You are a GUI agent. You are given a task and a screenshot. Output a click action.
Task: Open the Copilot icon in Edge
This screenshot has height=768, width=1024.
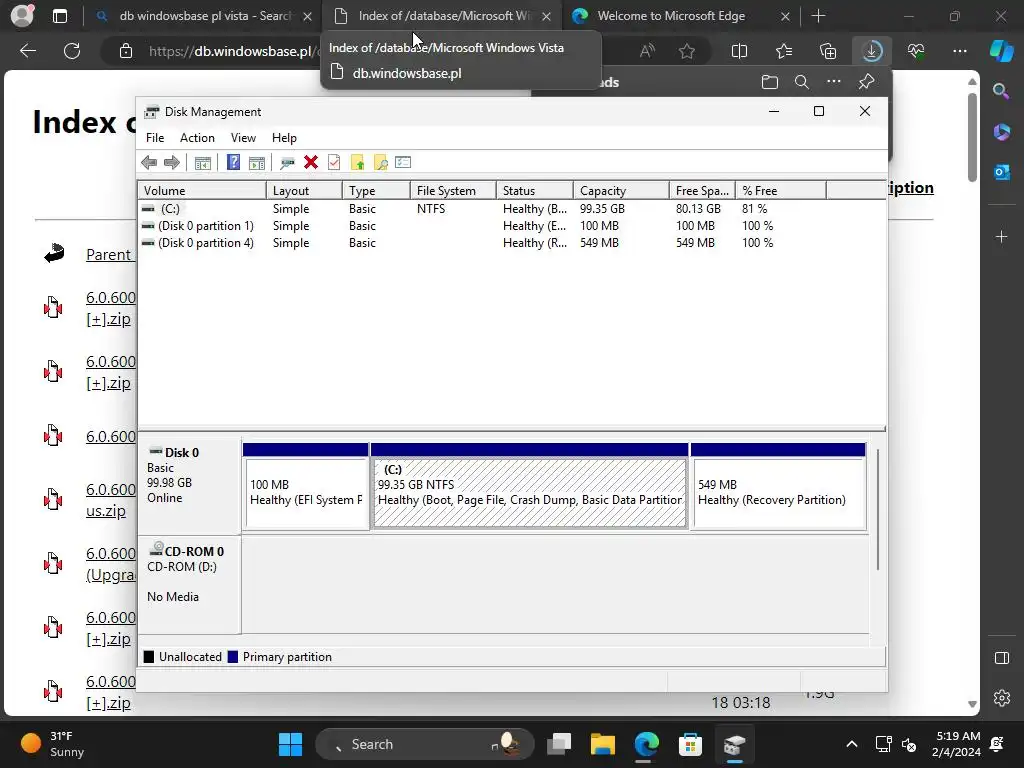(1001, 51)
